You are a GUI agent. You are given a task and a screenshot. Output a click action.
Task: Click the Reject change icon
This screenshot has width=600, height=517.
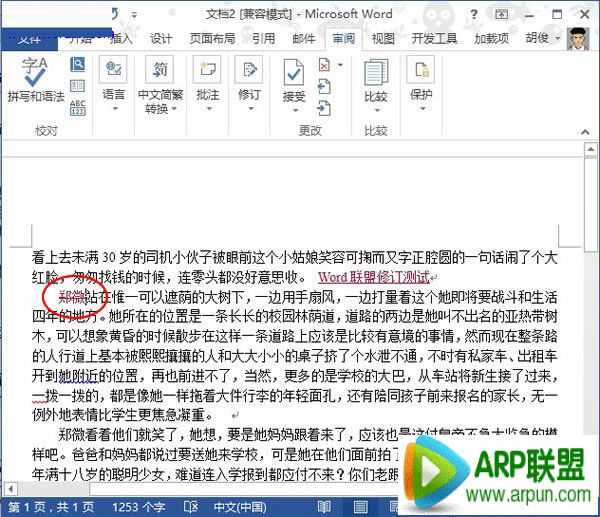pyautogui.click(x=324, y=65)
